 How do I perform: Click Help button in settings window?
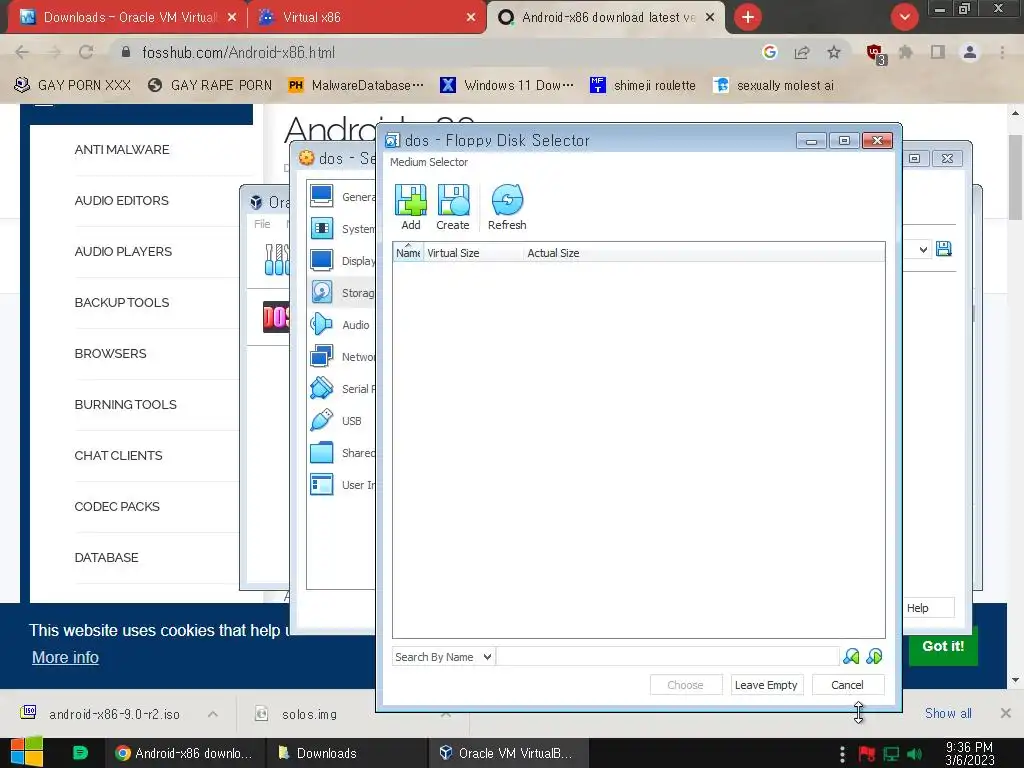928,607
